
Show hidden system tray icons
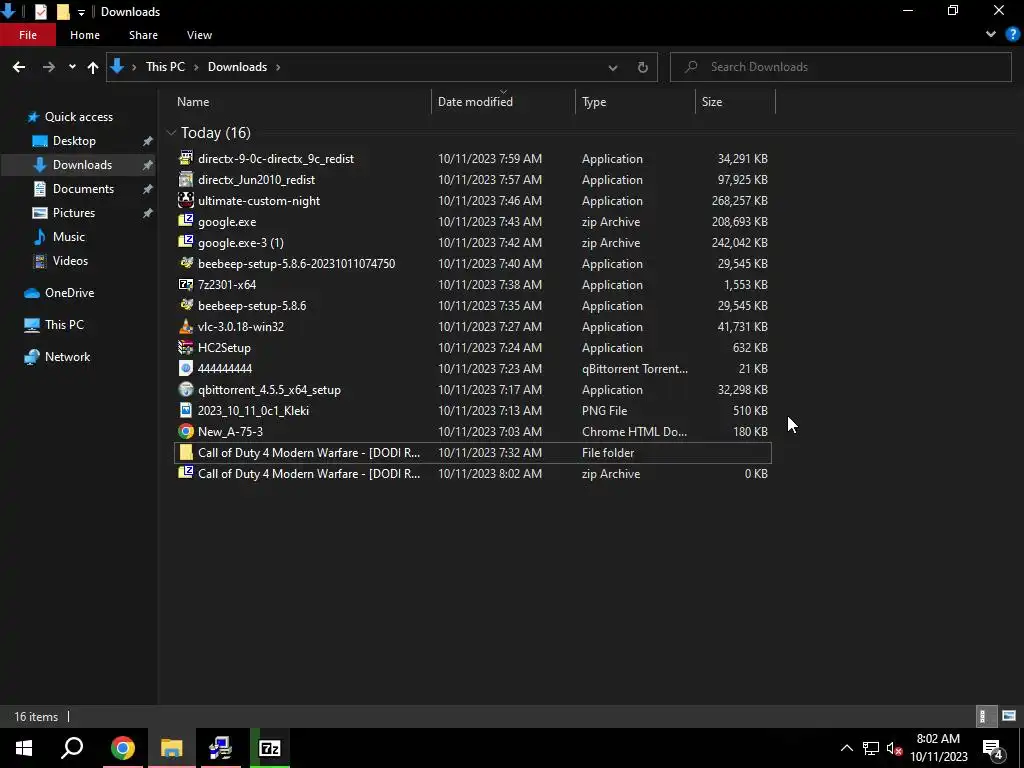click(x=846, y=748)
